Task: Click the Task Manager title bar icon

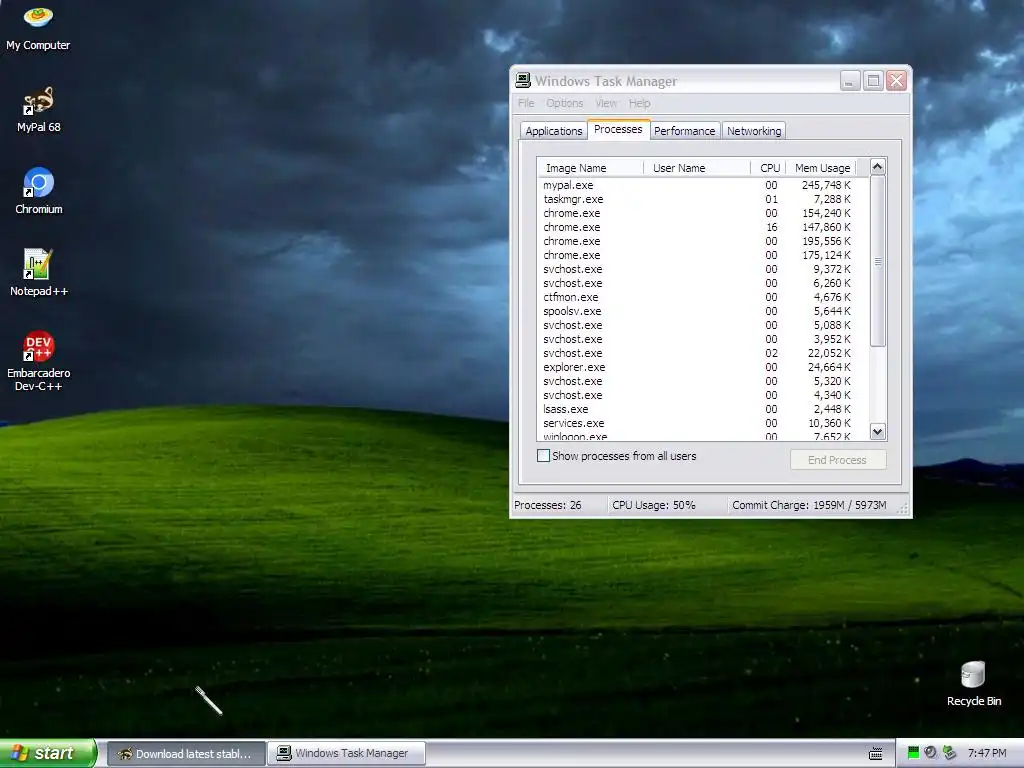Action: 523,81
